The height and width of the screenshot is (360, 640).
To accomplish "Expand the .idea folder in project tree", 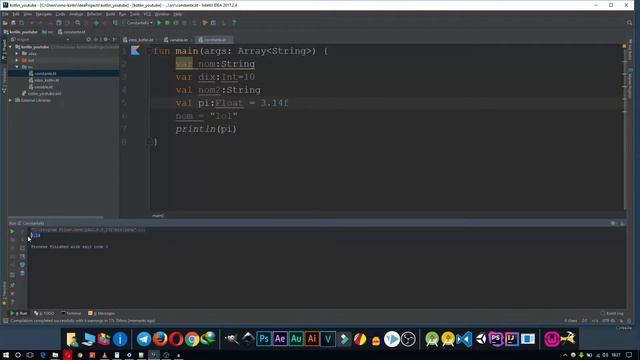I will coord(17,53).
